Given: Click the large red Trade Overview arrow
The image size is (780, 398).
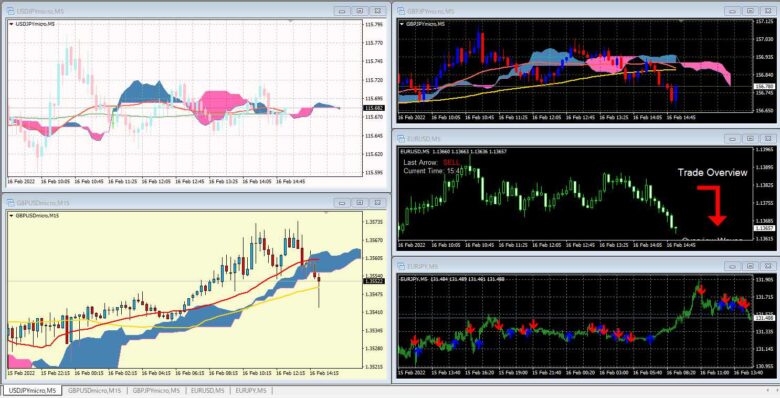Looking at the screenshot, I should point(714,205).
